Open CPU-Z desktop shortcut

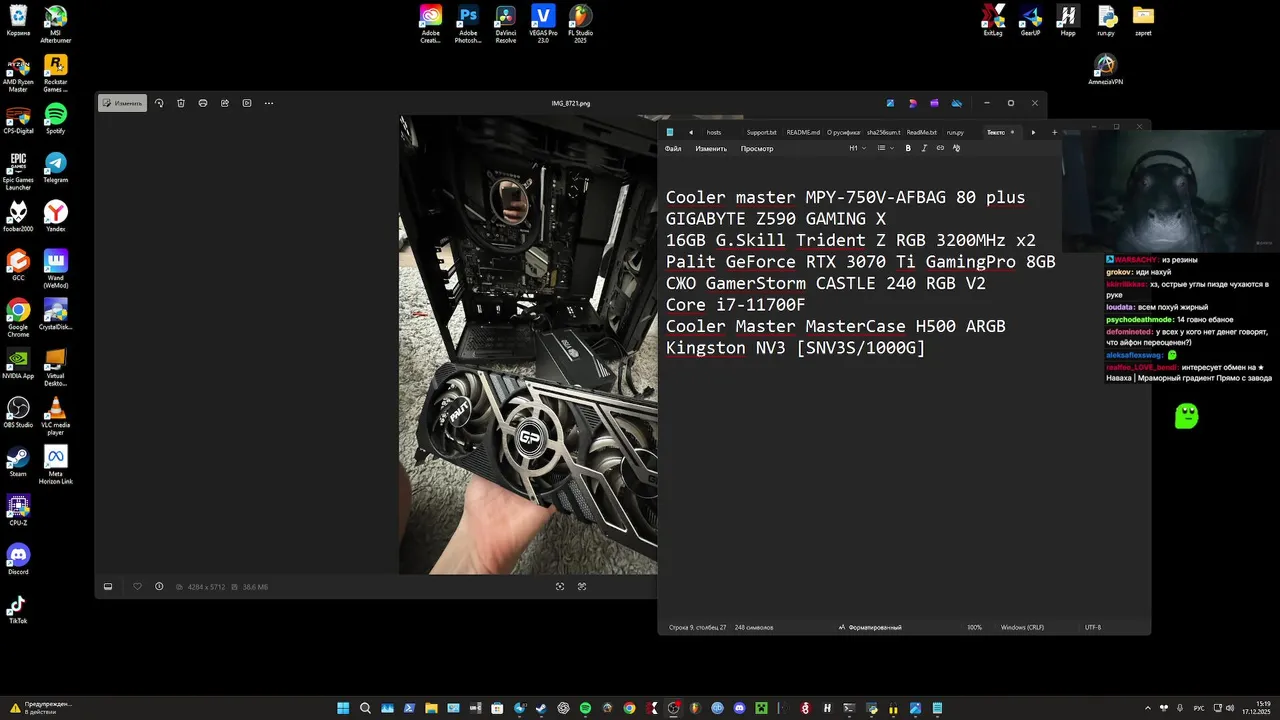(18, 511)
